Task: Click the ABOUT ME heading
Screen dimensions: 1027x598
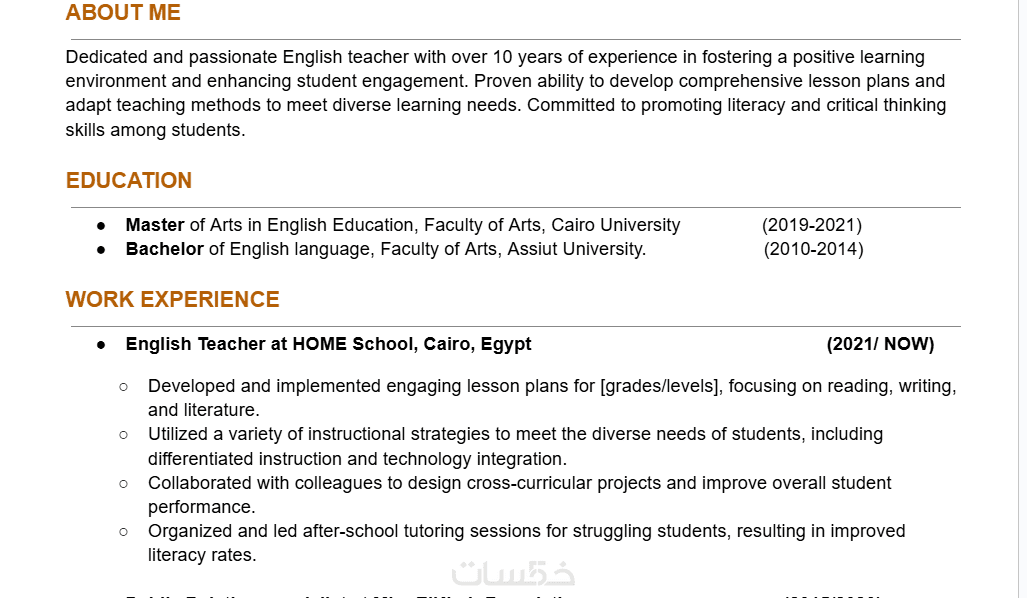Action: pyautogui.click(x=123, y=13)
